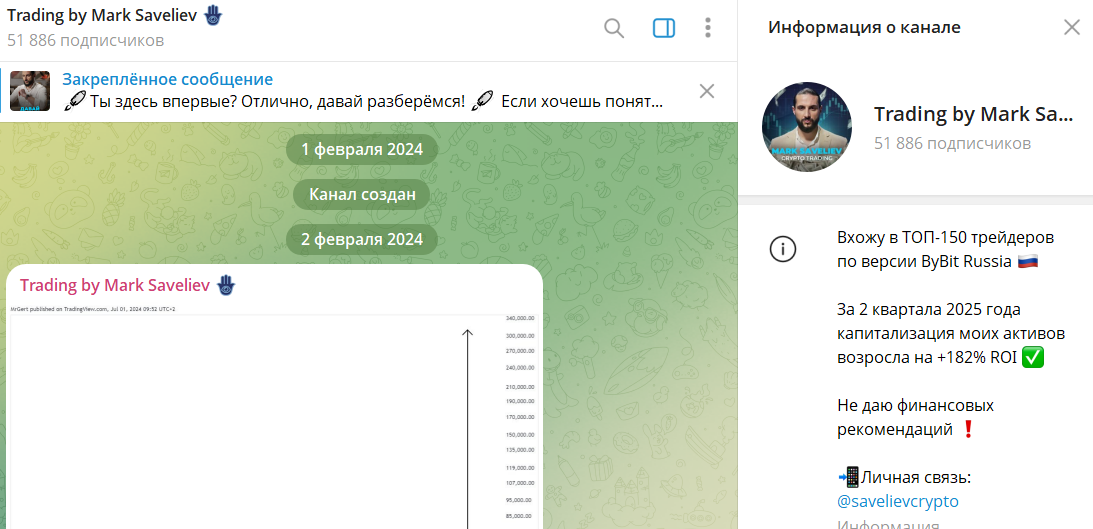Click the phone emoji beside Личная связь
1093x529 pixels.
(849, 478)
